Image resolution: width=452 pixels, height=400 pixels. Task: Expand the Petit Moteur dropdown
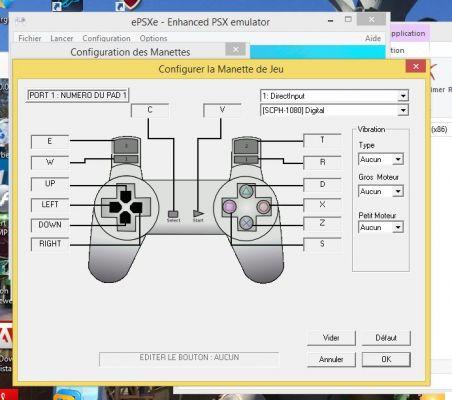pos(381,228)
